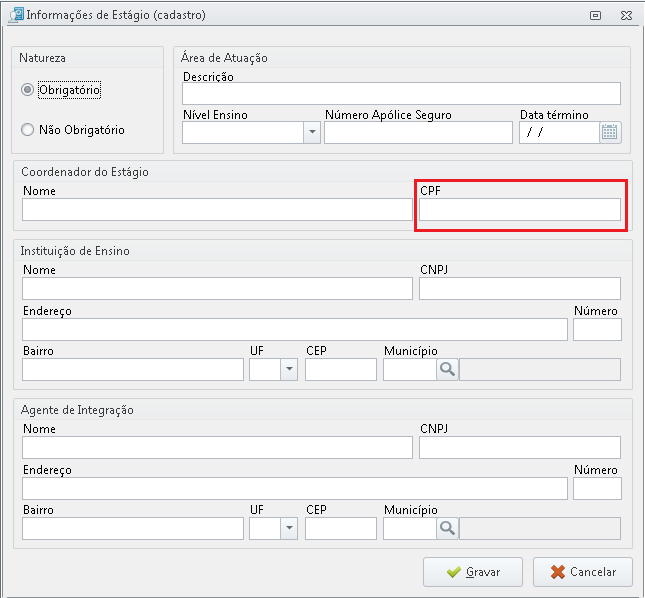Open UF dropdown under Instituição de Ensino

(289, 369)
